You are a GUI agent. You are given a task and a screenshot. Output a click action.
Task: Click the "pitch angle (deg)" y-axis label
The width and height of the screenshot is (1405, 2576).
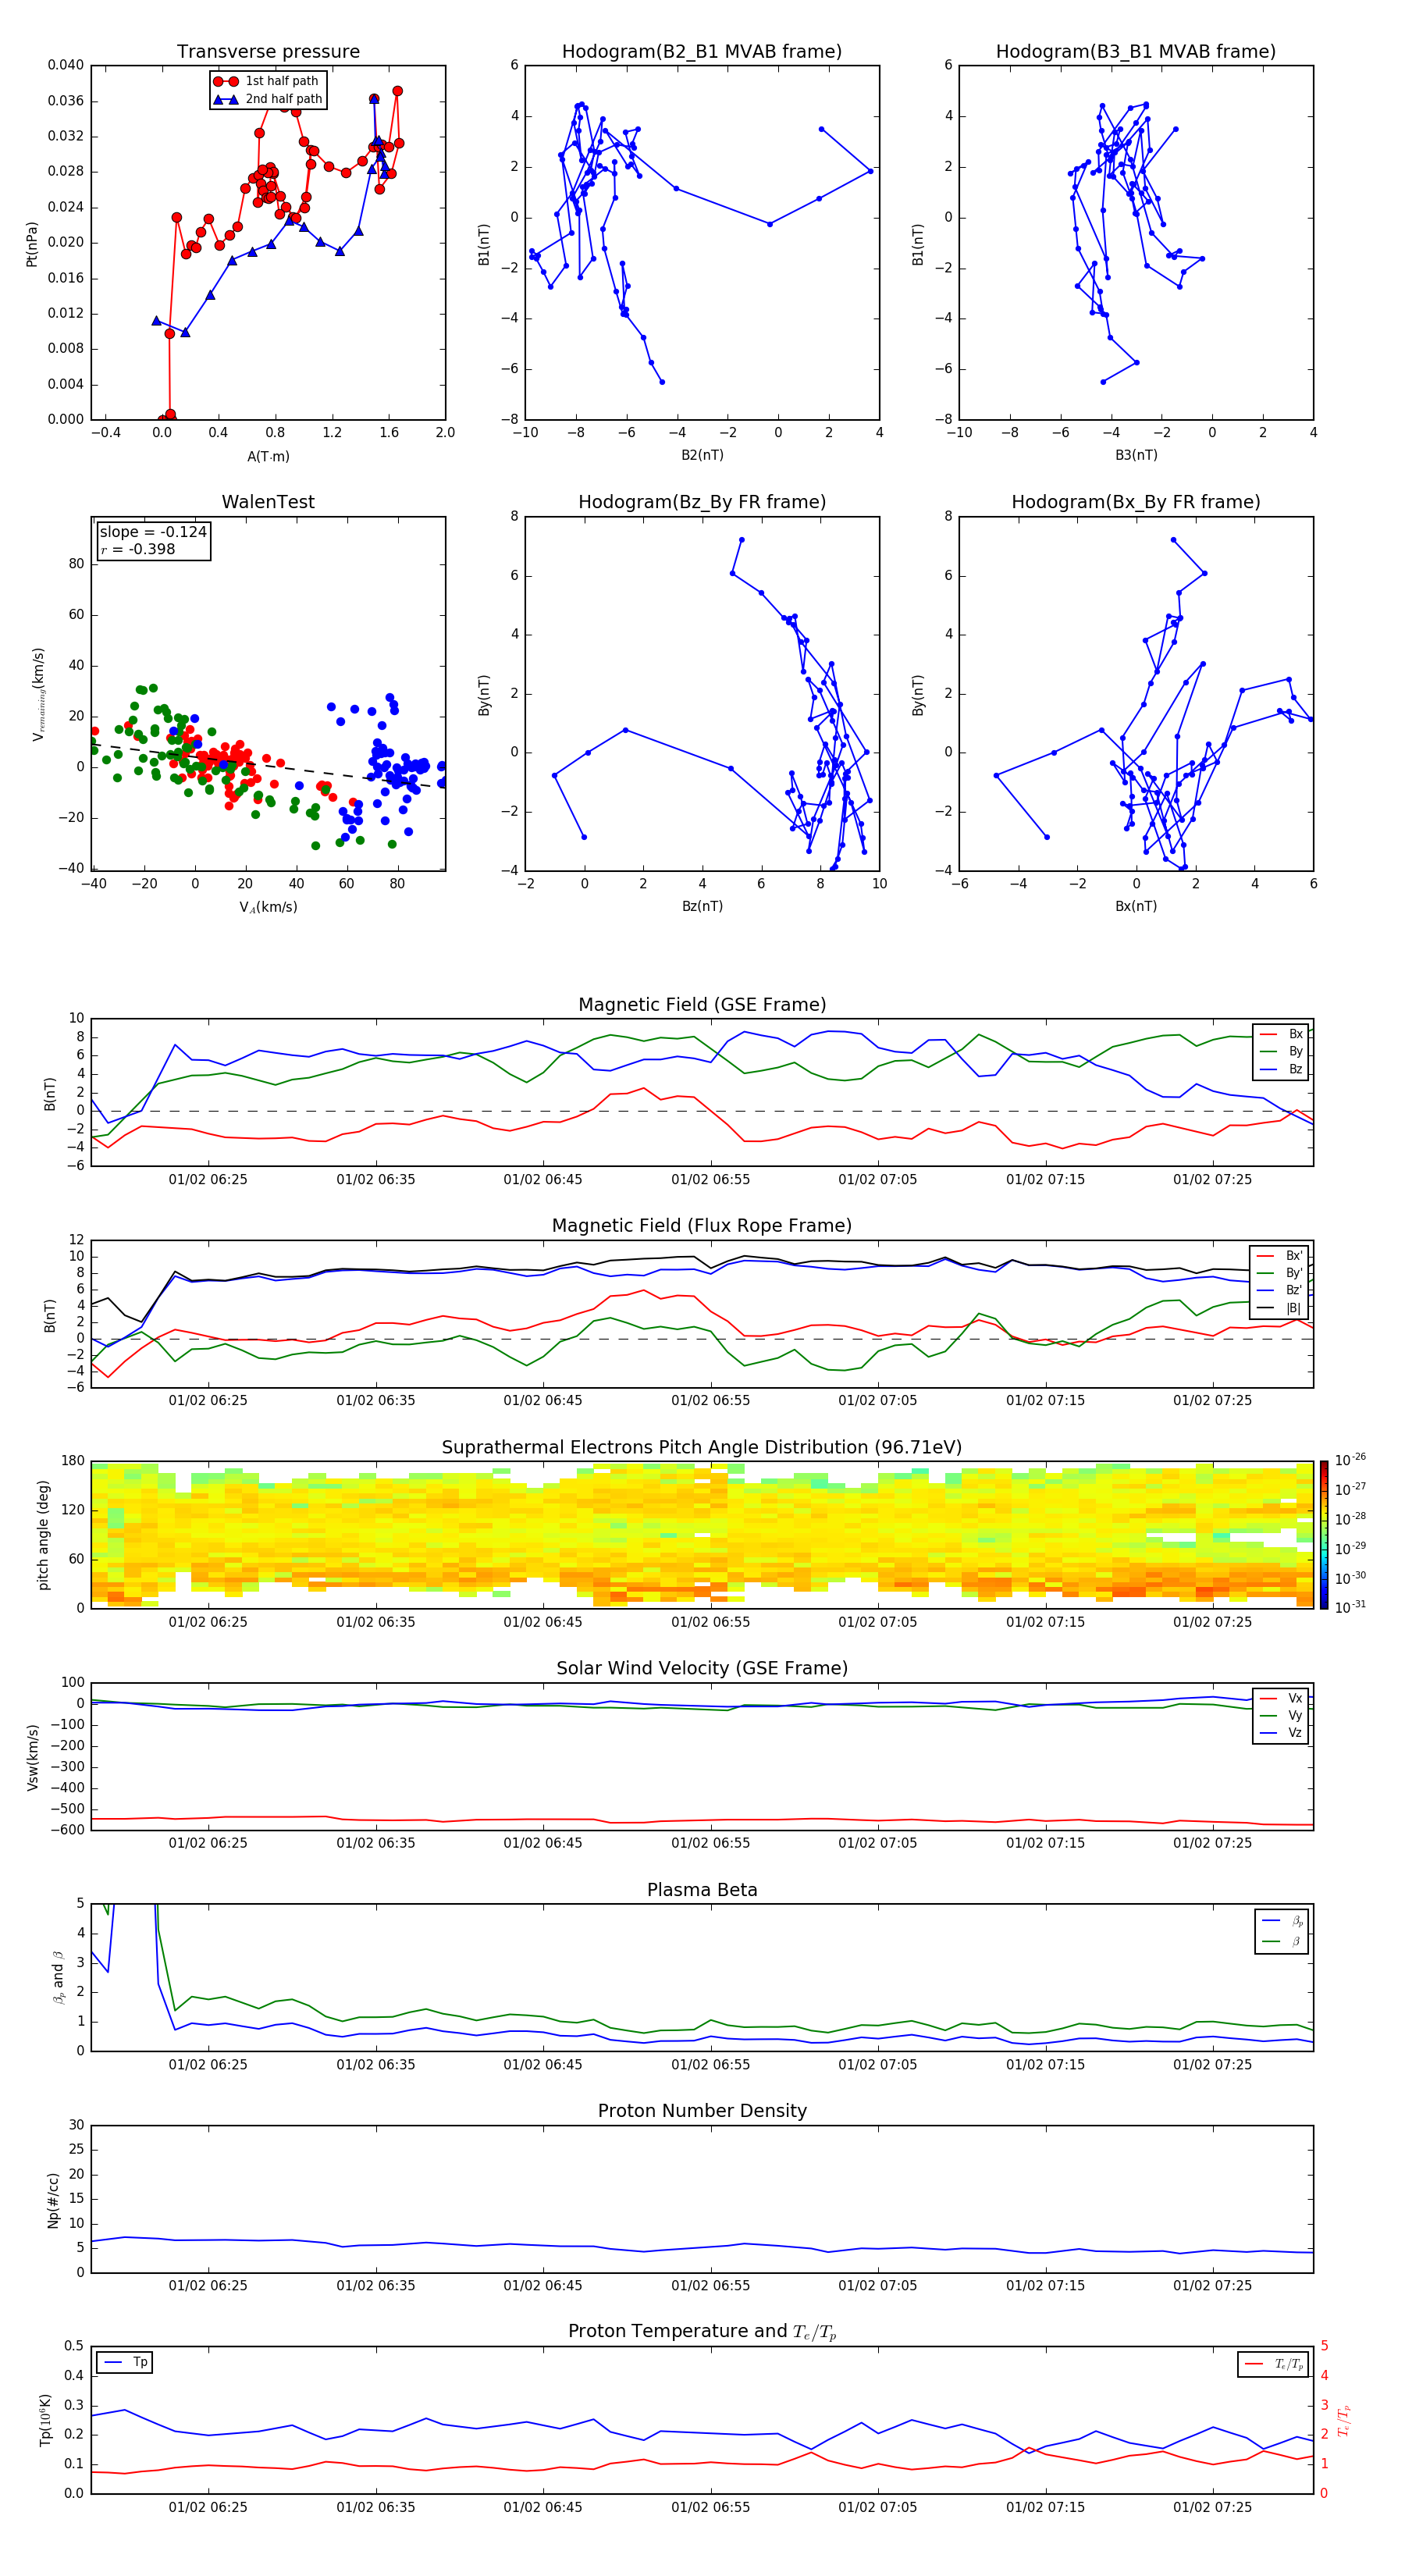pyautogui.click(x=43, y=1535)
